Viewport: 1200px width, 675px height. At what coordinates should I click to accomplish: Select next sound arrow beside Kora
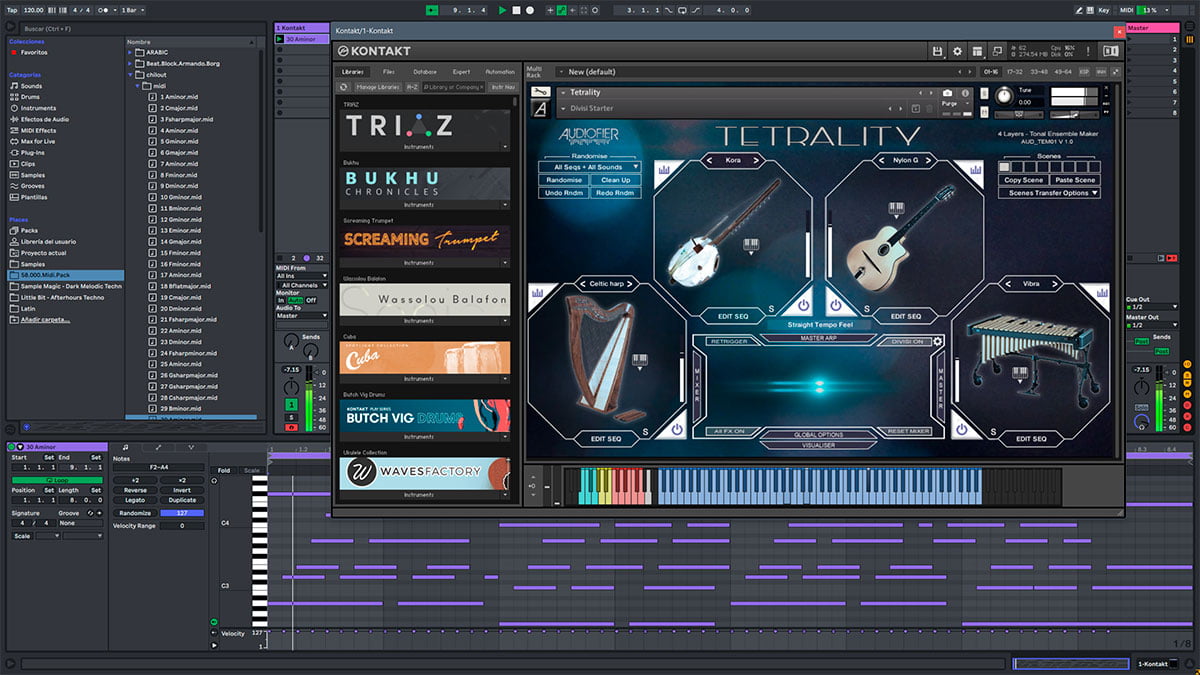[x=755, y=160]
